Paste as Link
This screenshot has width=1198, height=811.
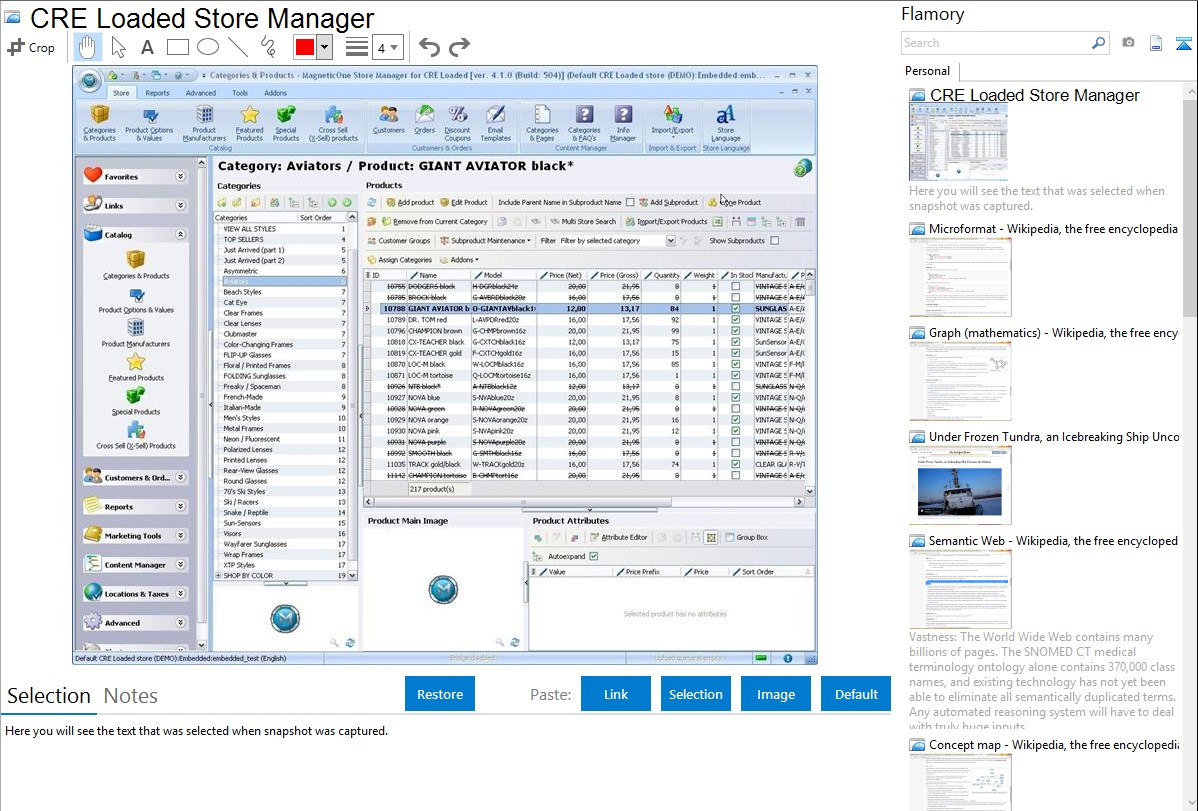click(x=616, y=694)
